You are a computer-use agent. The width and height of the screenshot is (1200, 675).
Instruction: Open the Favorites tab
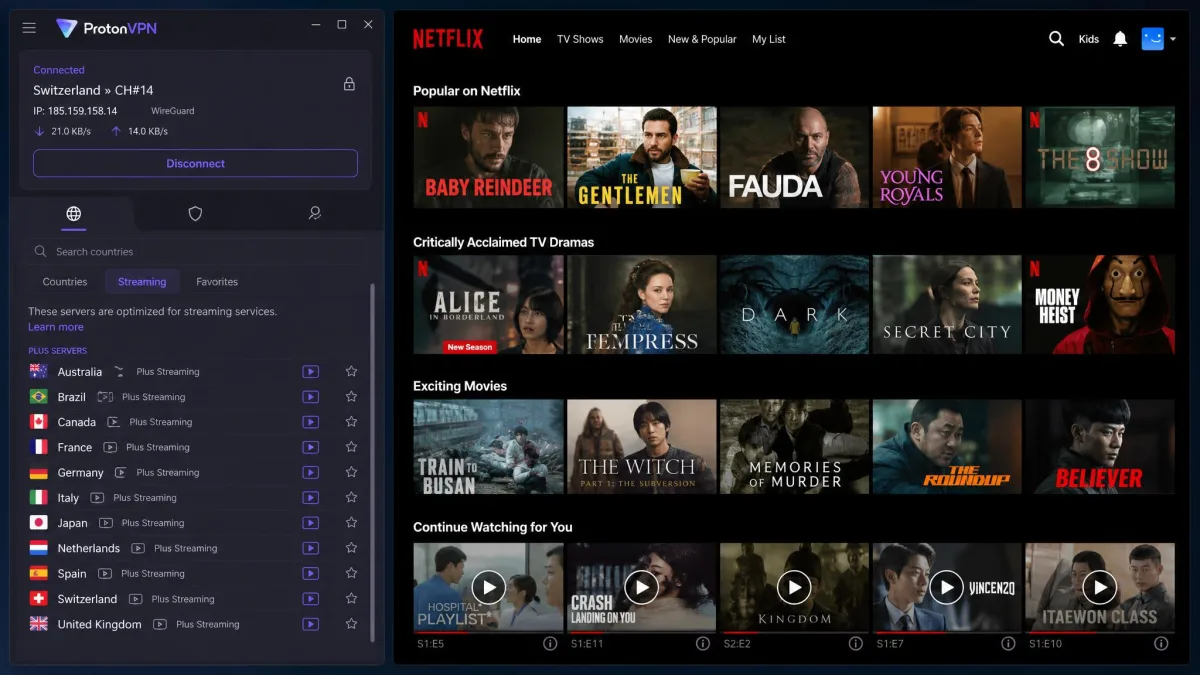point(217,282)
